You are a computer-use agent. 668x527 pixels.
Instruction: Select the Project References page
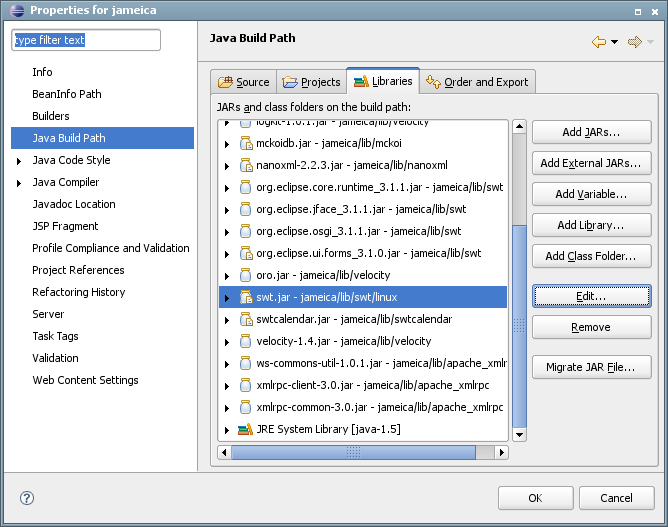click(78, 270)
